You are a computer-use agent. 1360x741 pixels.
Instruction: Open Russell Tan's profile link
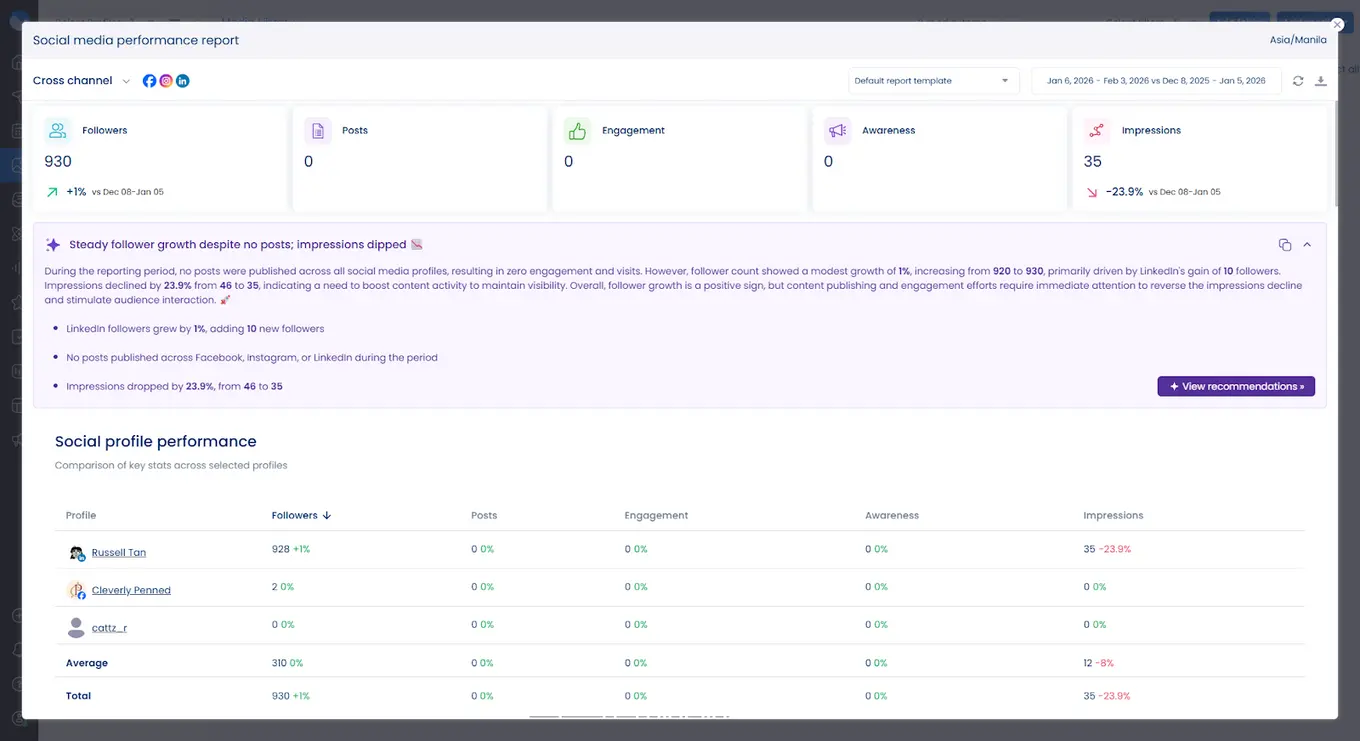point(118,552)
